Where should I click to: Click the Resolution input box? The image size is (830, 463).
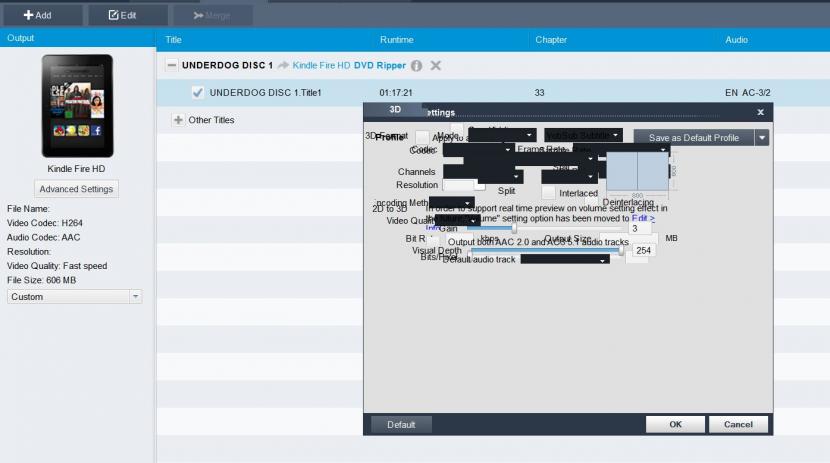click(458, 185)
